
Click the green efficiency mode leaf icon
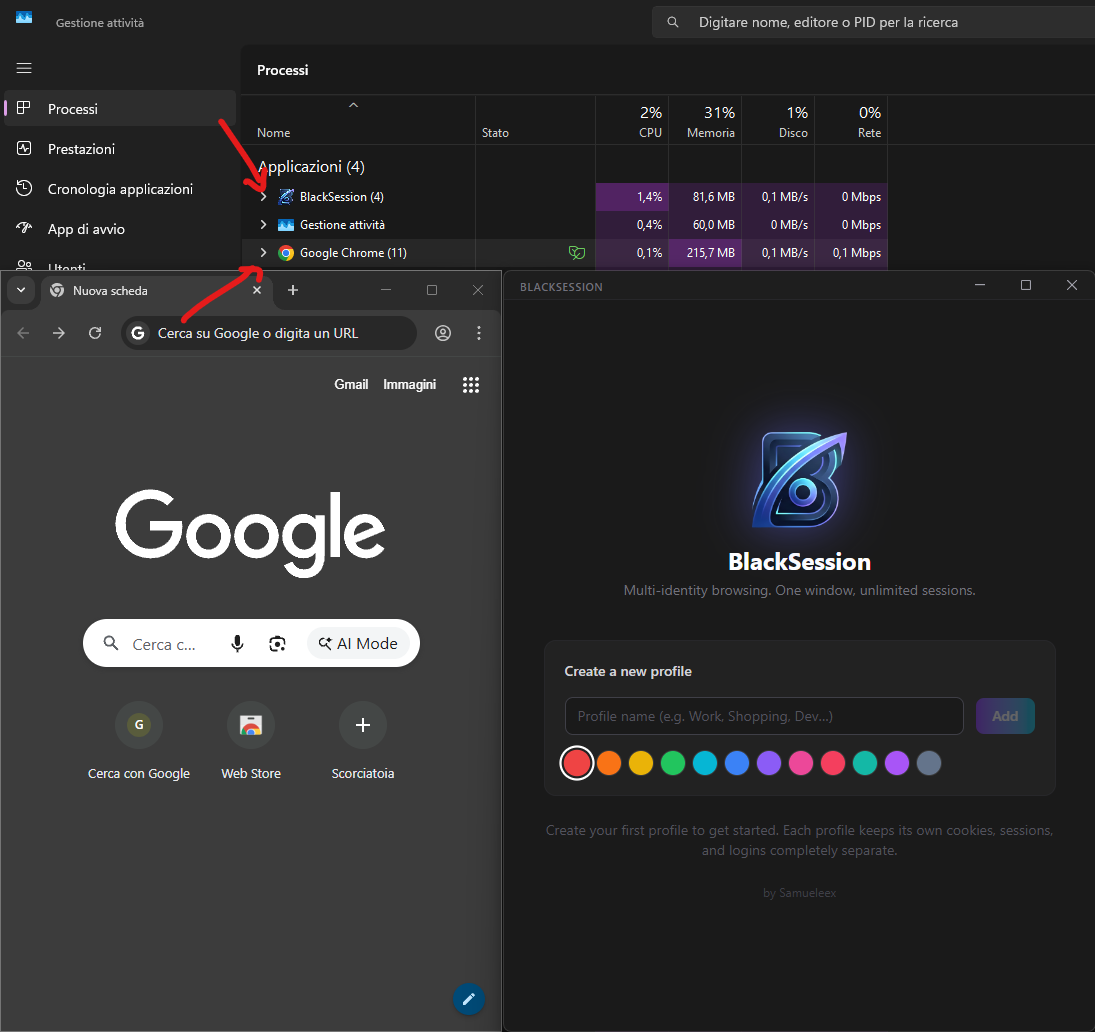(577, 253)
